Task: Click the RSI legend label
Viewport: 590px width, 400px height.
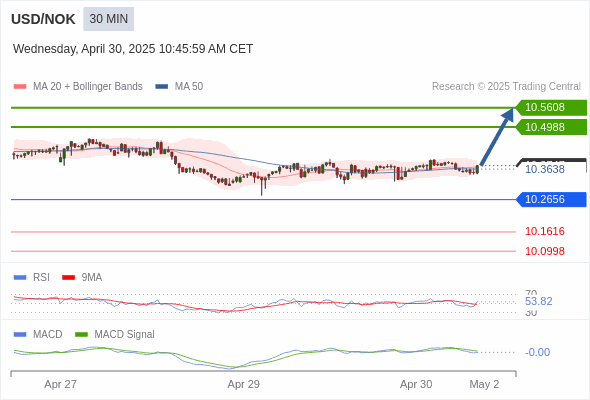Action: (x=41, y=278)
